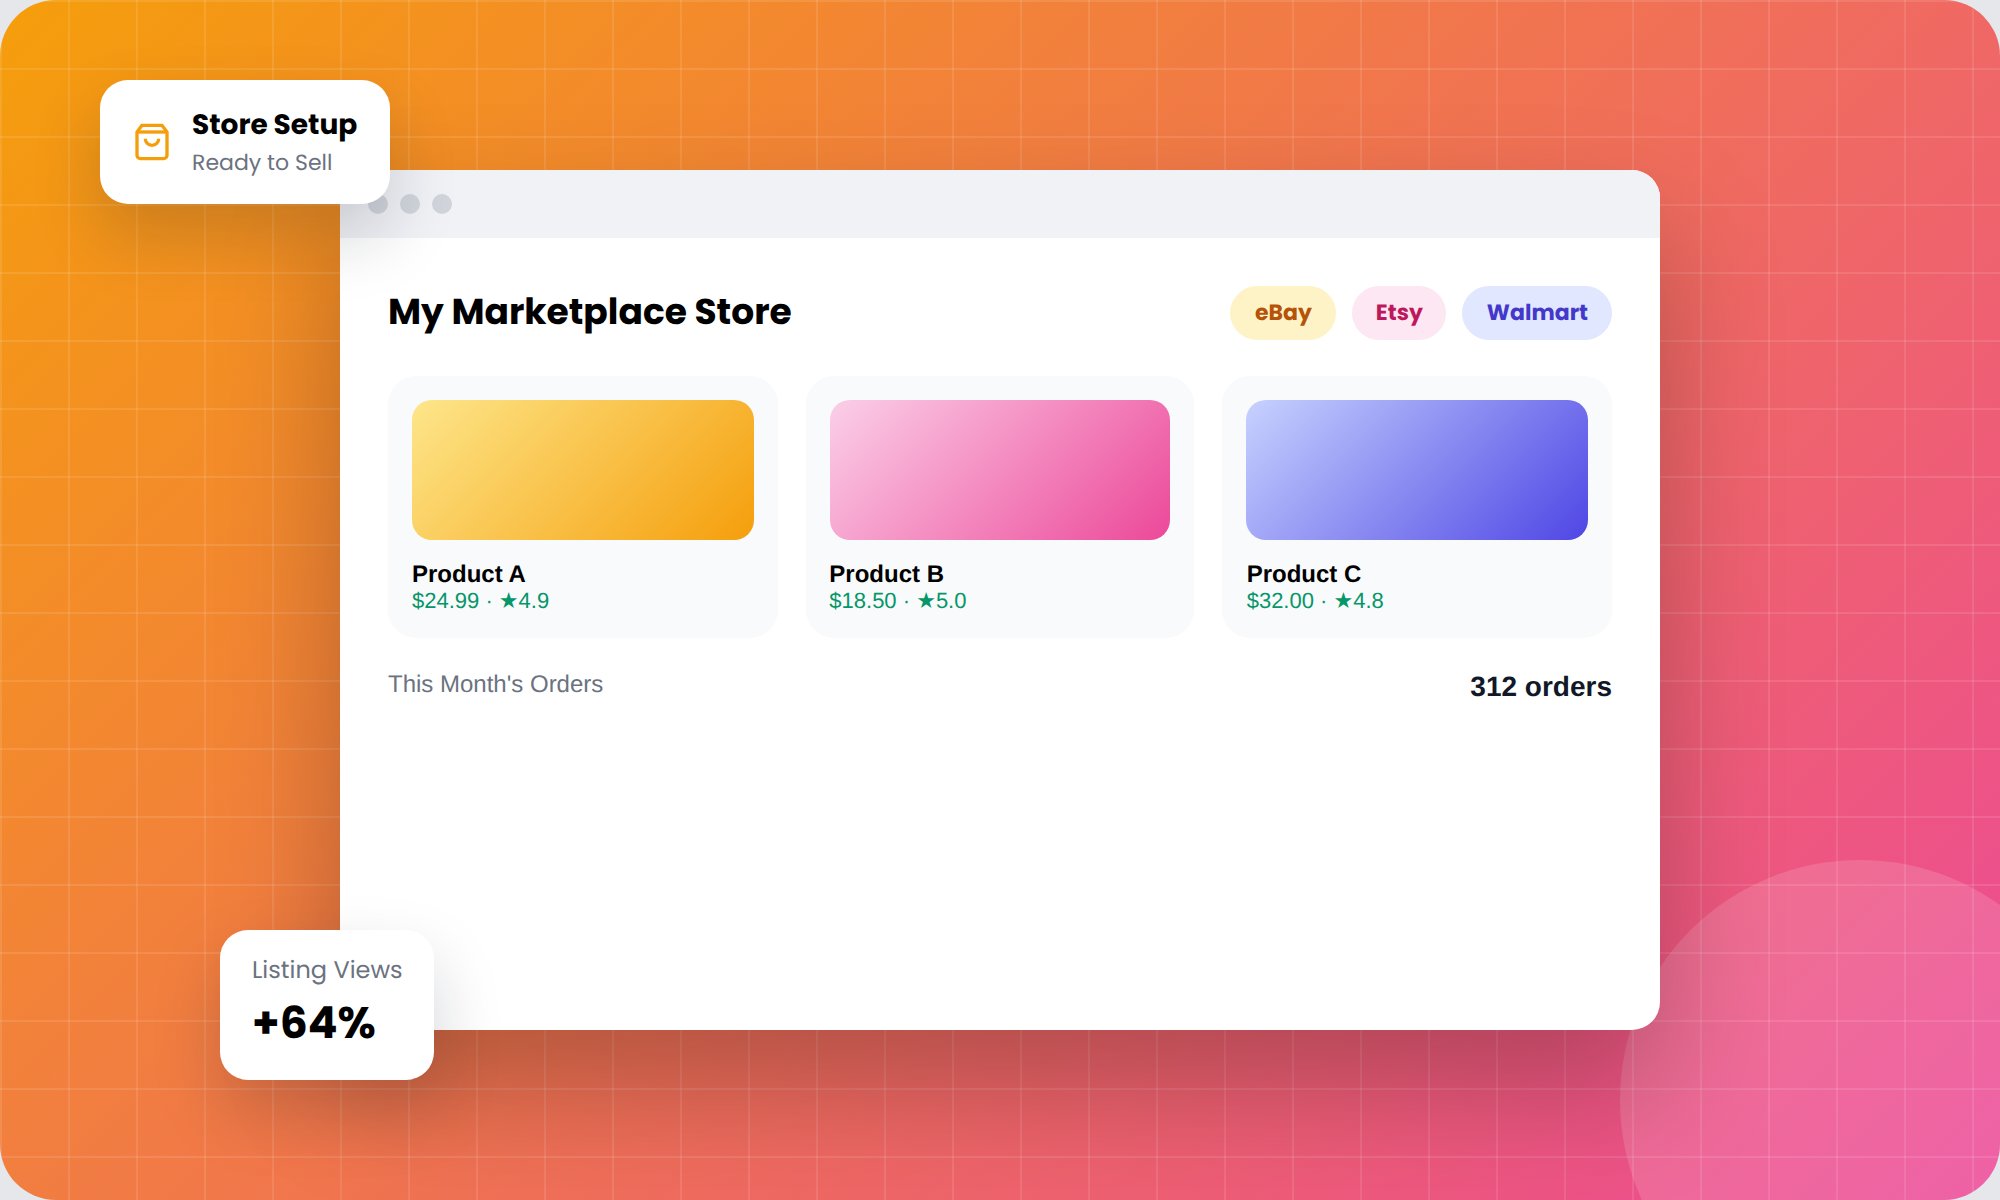Click the Listing Views label
Viewport: 2000px width, 1200px height.
(327, 970)
